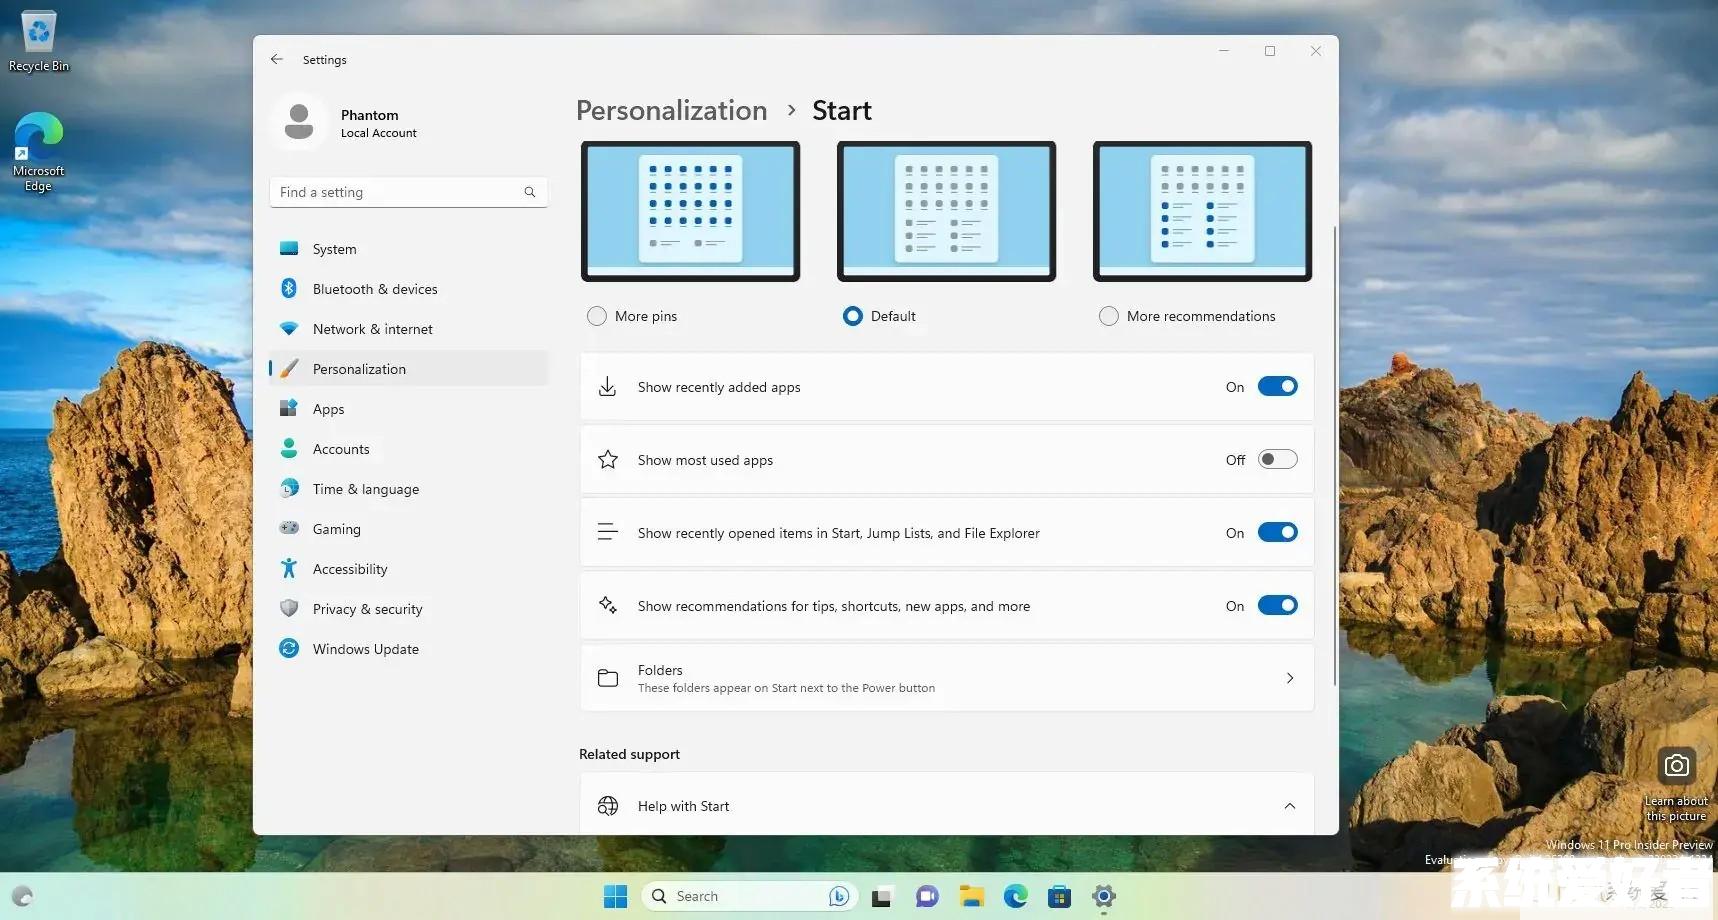Open Folders settings chevron
This screenshot has width=1718, height=920.
[x=1289, y=678]
